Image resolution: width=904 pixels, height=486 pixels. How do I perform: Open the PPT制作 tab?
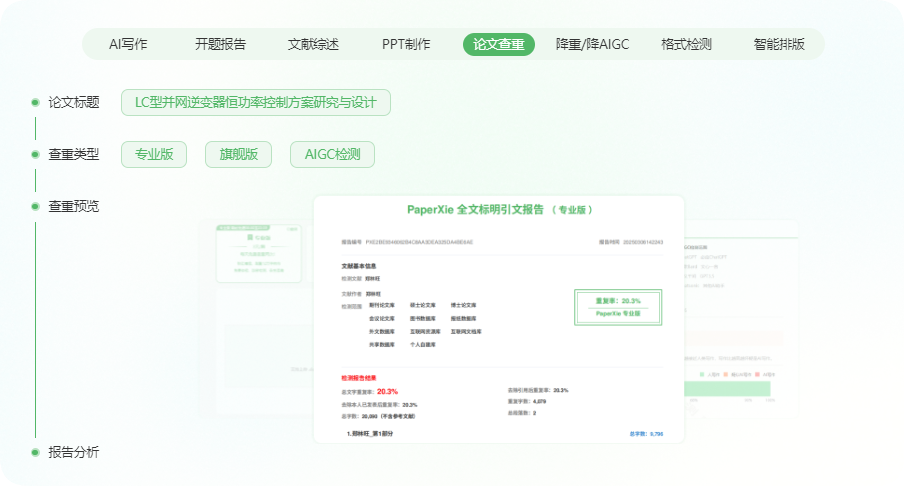[x=406, y=44]
